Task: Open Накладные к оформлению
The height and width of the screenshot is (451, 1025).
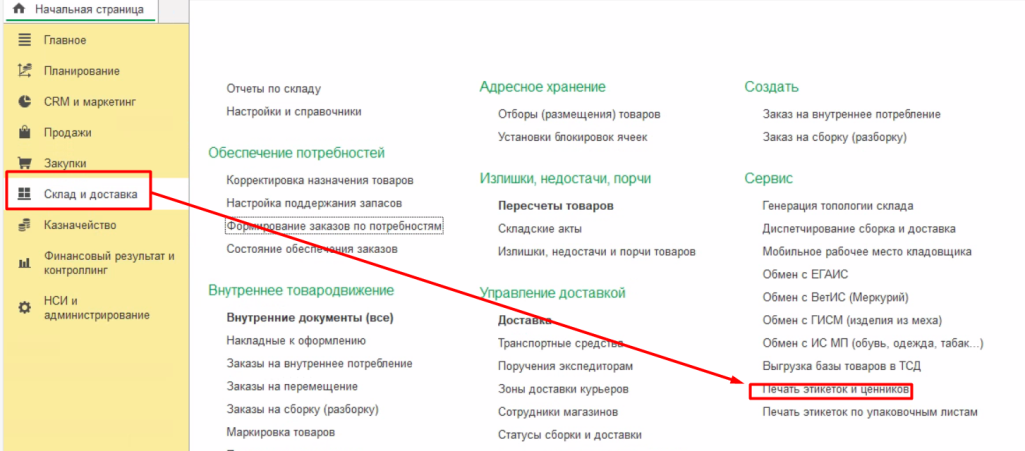Action: coord(296,341)
